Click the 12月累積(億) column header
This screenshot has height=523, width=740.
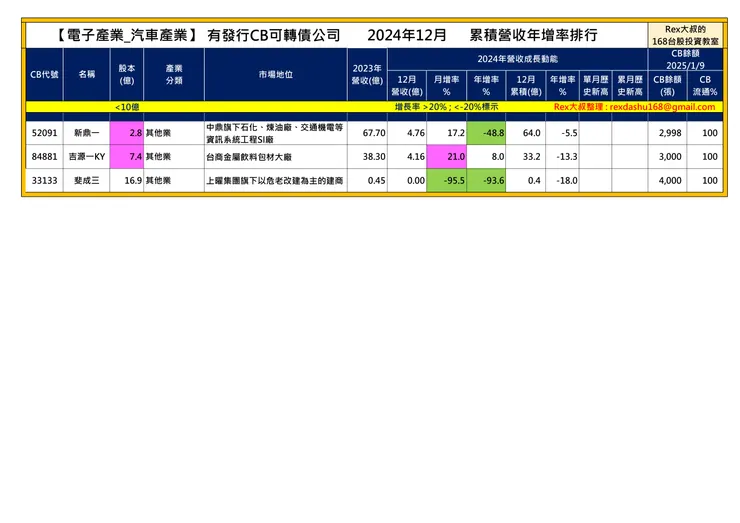click(526, 85)
